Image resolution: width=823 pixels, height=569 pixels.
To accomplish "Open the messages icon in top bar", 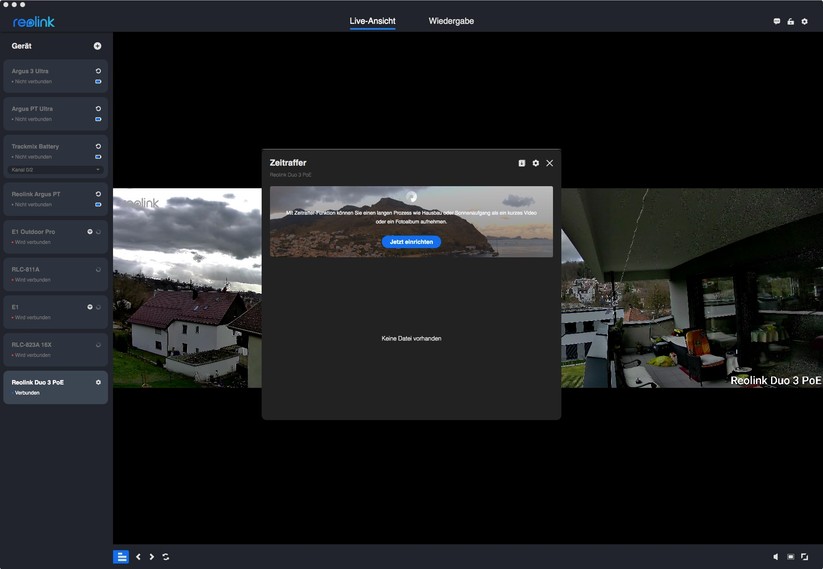I will [x=777, y=21].
